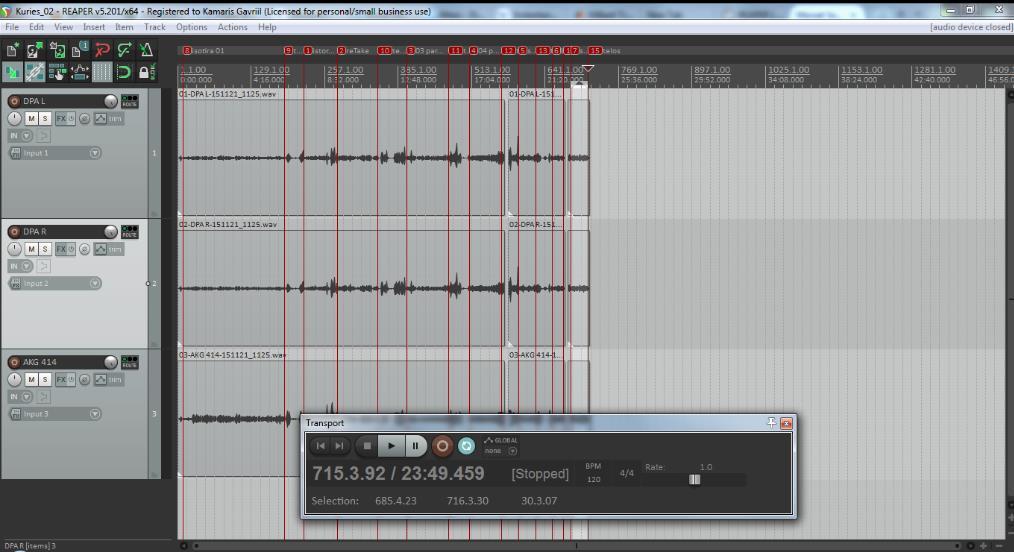Viewport: 1014px width, 552px height.
Task: Toggle the auto-crossfade toolbar icon
Action: click(12, 72)
